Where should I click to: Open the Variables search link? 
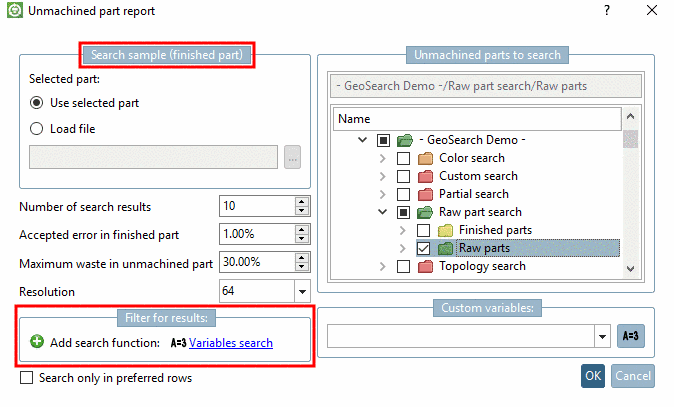pos(231,343)
